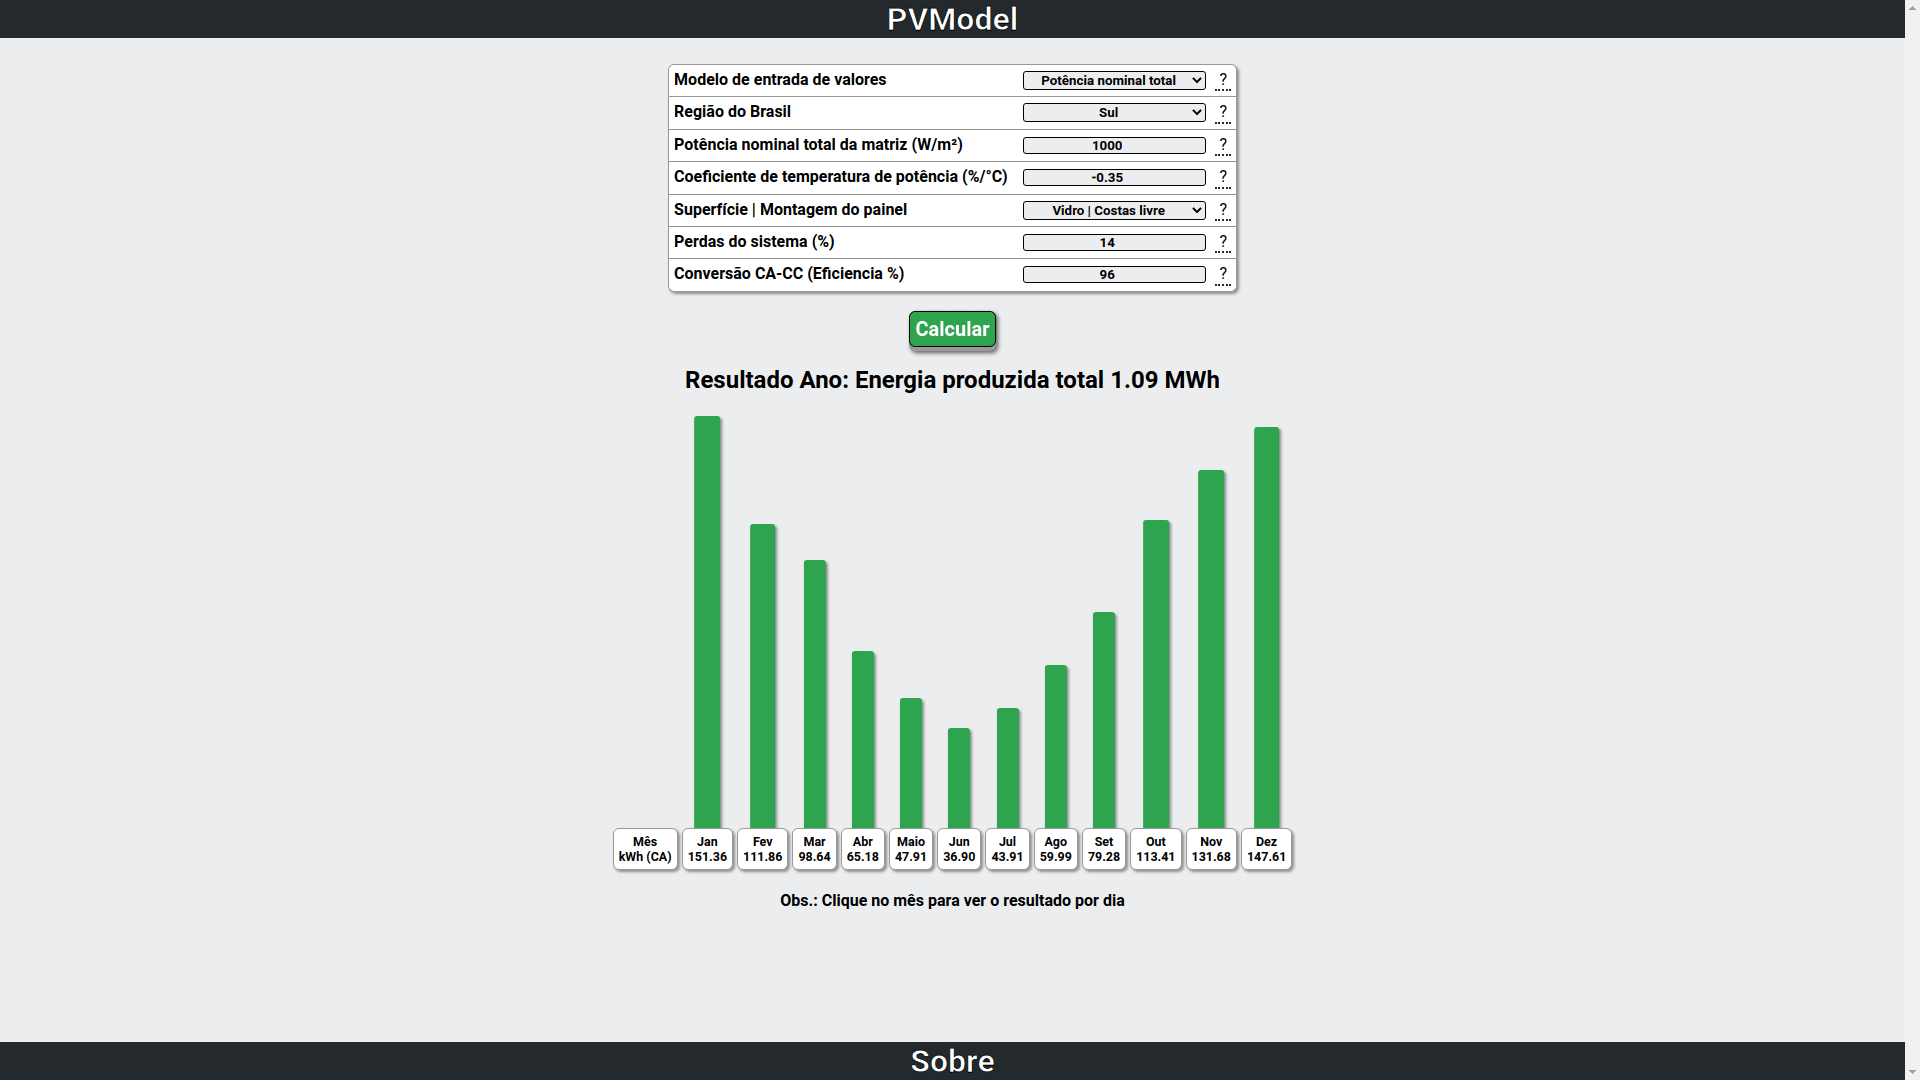
Task: Click the Sobre footer heading
Action: tap(952, 1061)
